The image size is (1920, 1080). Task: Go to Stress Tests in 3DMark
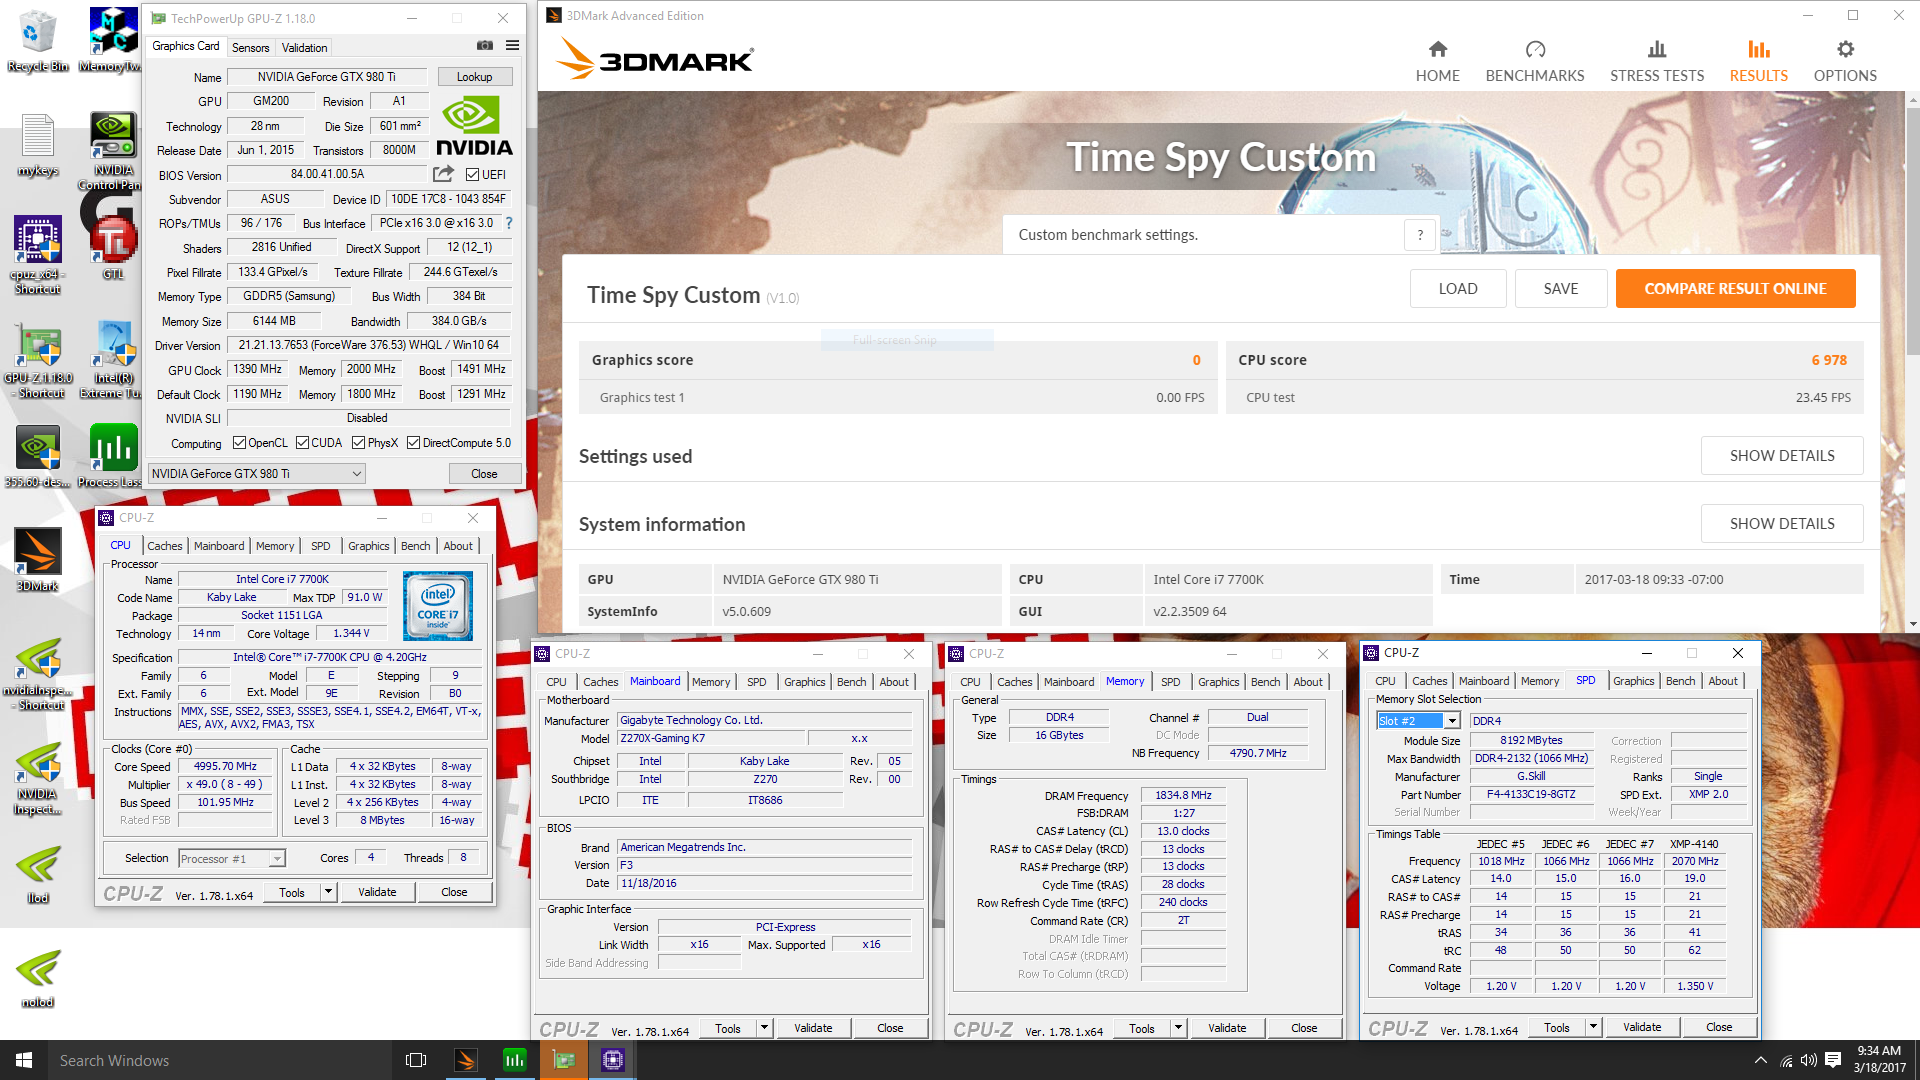tap(1656, 62)
